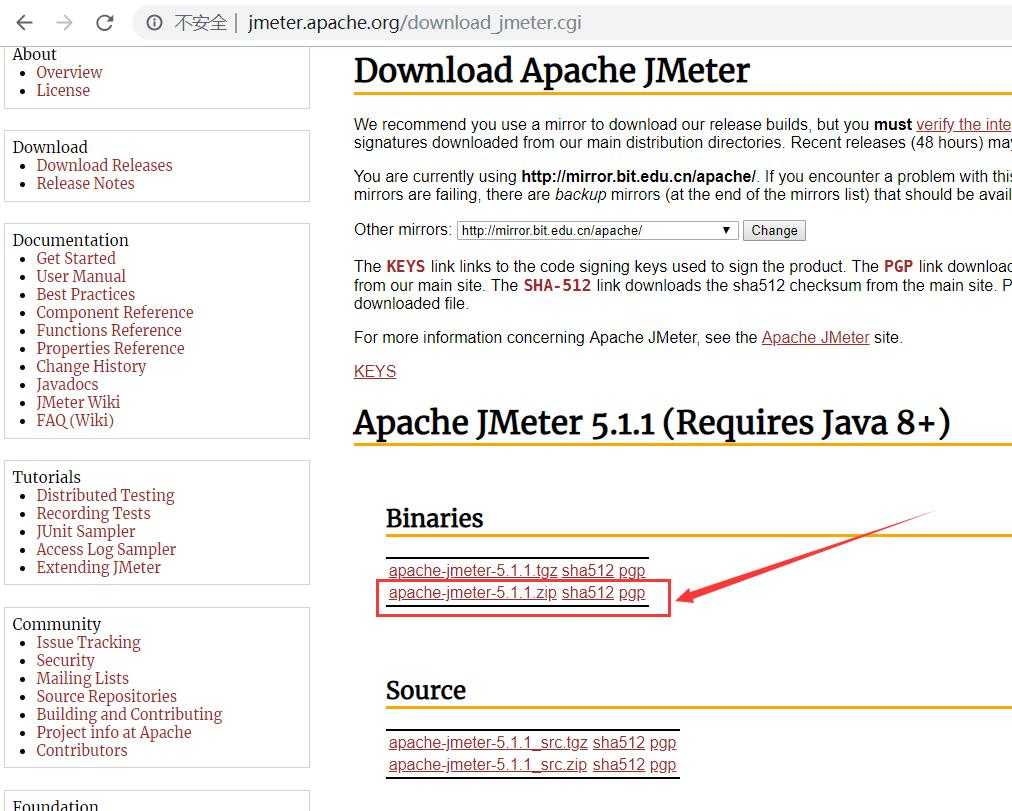1012x811 pixels.
Task: Visit the JMeter Wiki link
Action: (78, 403)
